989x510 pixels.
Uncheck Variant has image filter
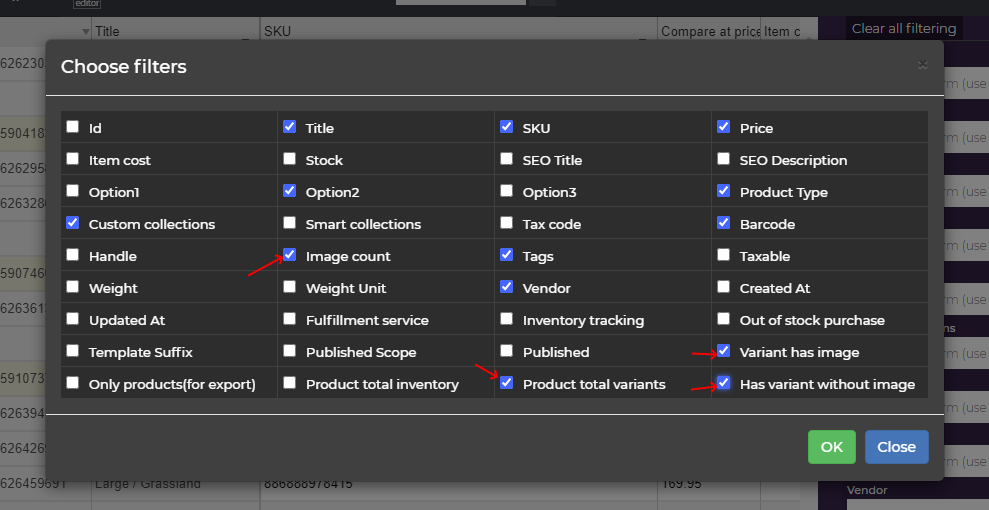pos(723,351)
